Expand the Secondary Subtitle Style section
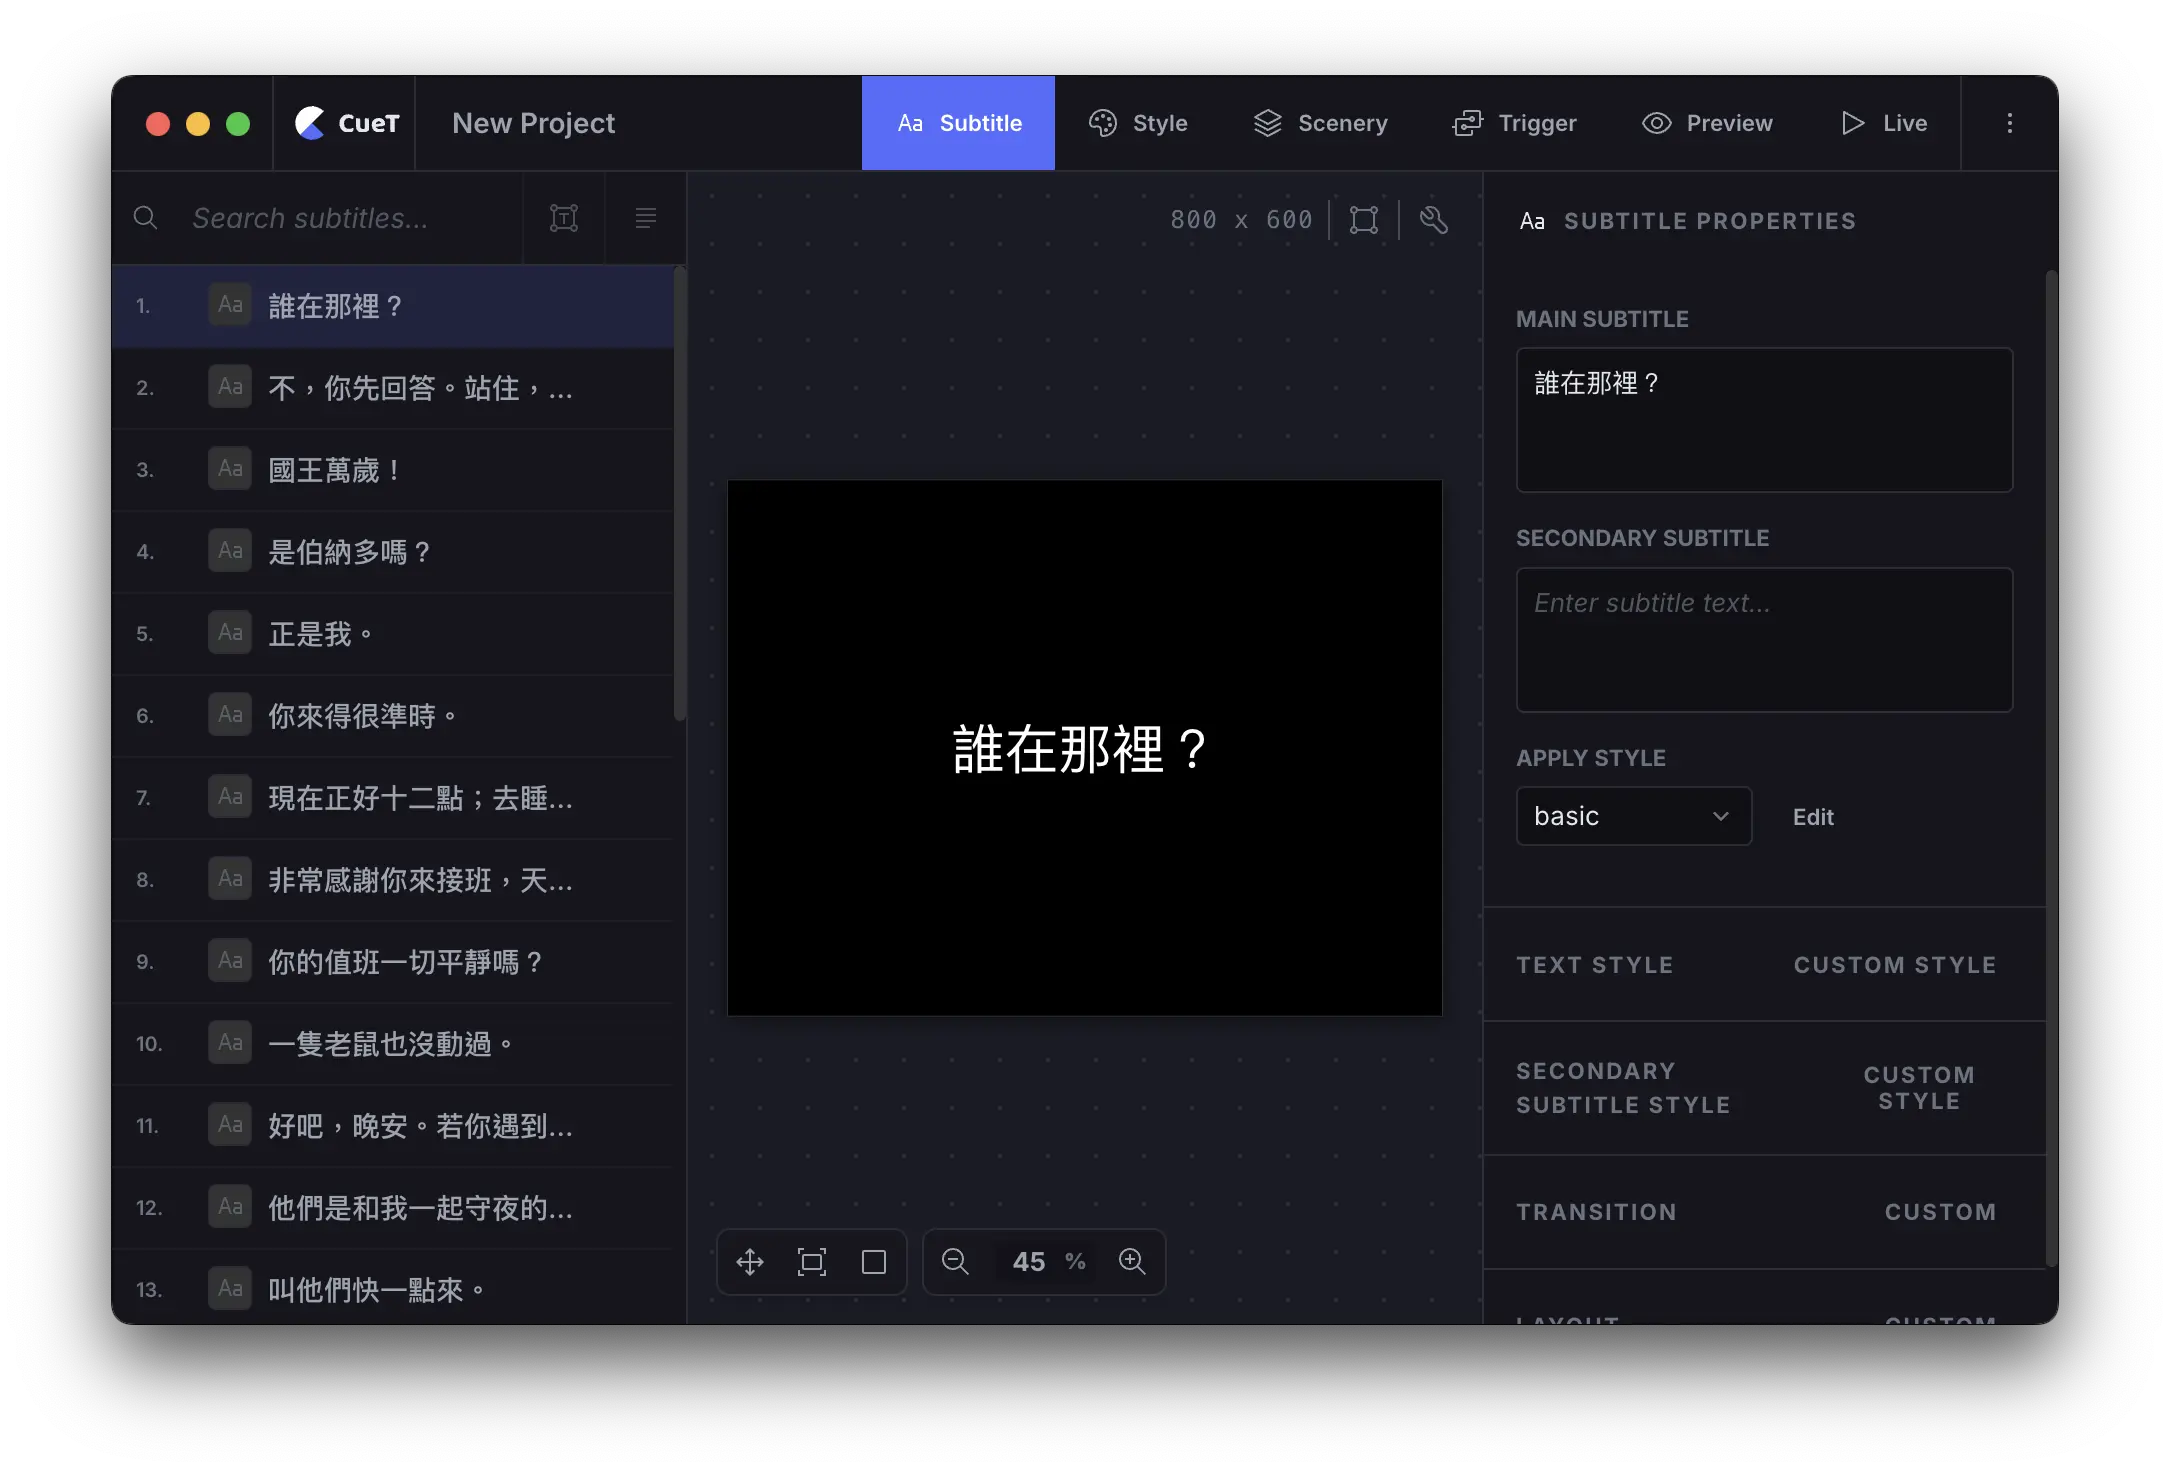This screenshot has height=1472, width=2170. tap(1623, 1088)
